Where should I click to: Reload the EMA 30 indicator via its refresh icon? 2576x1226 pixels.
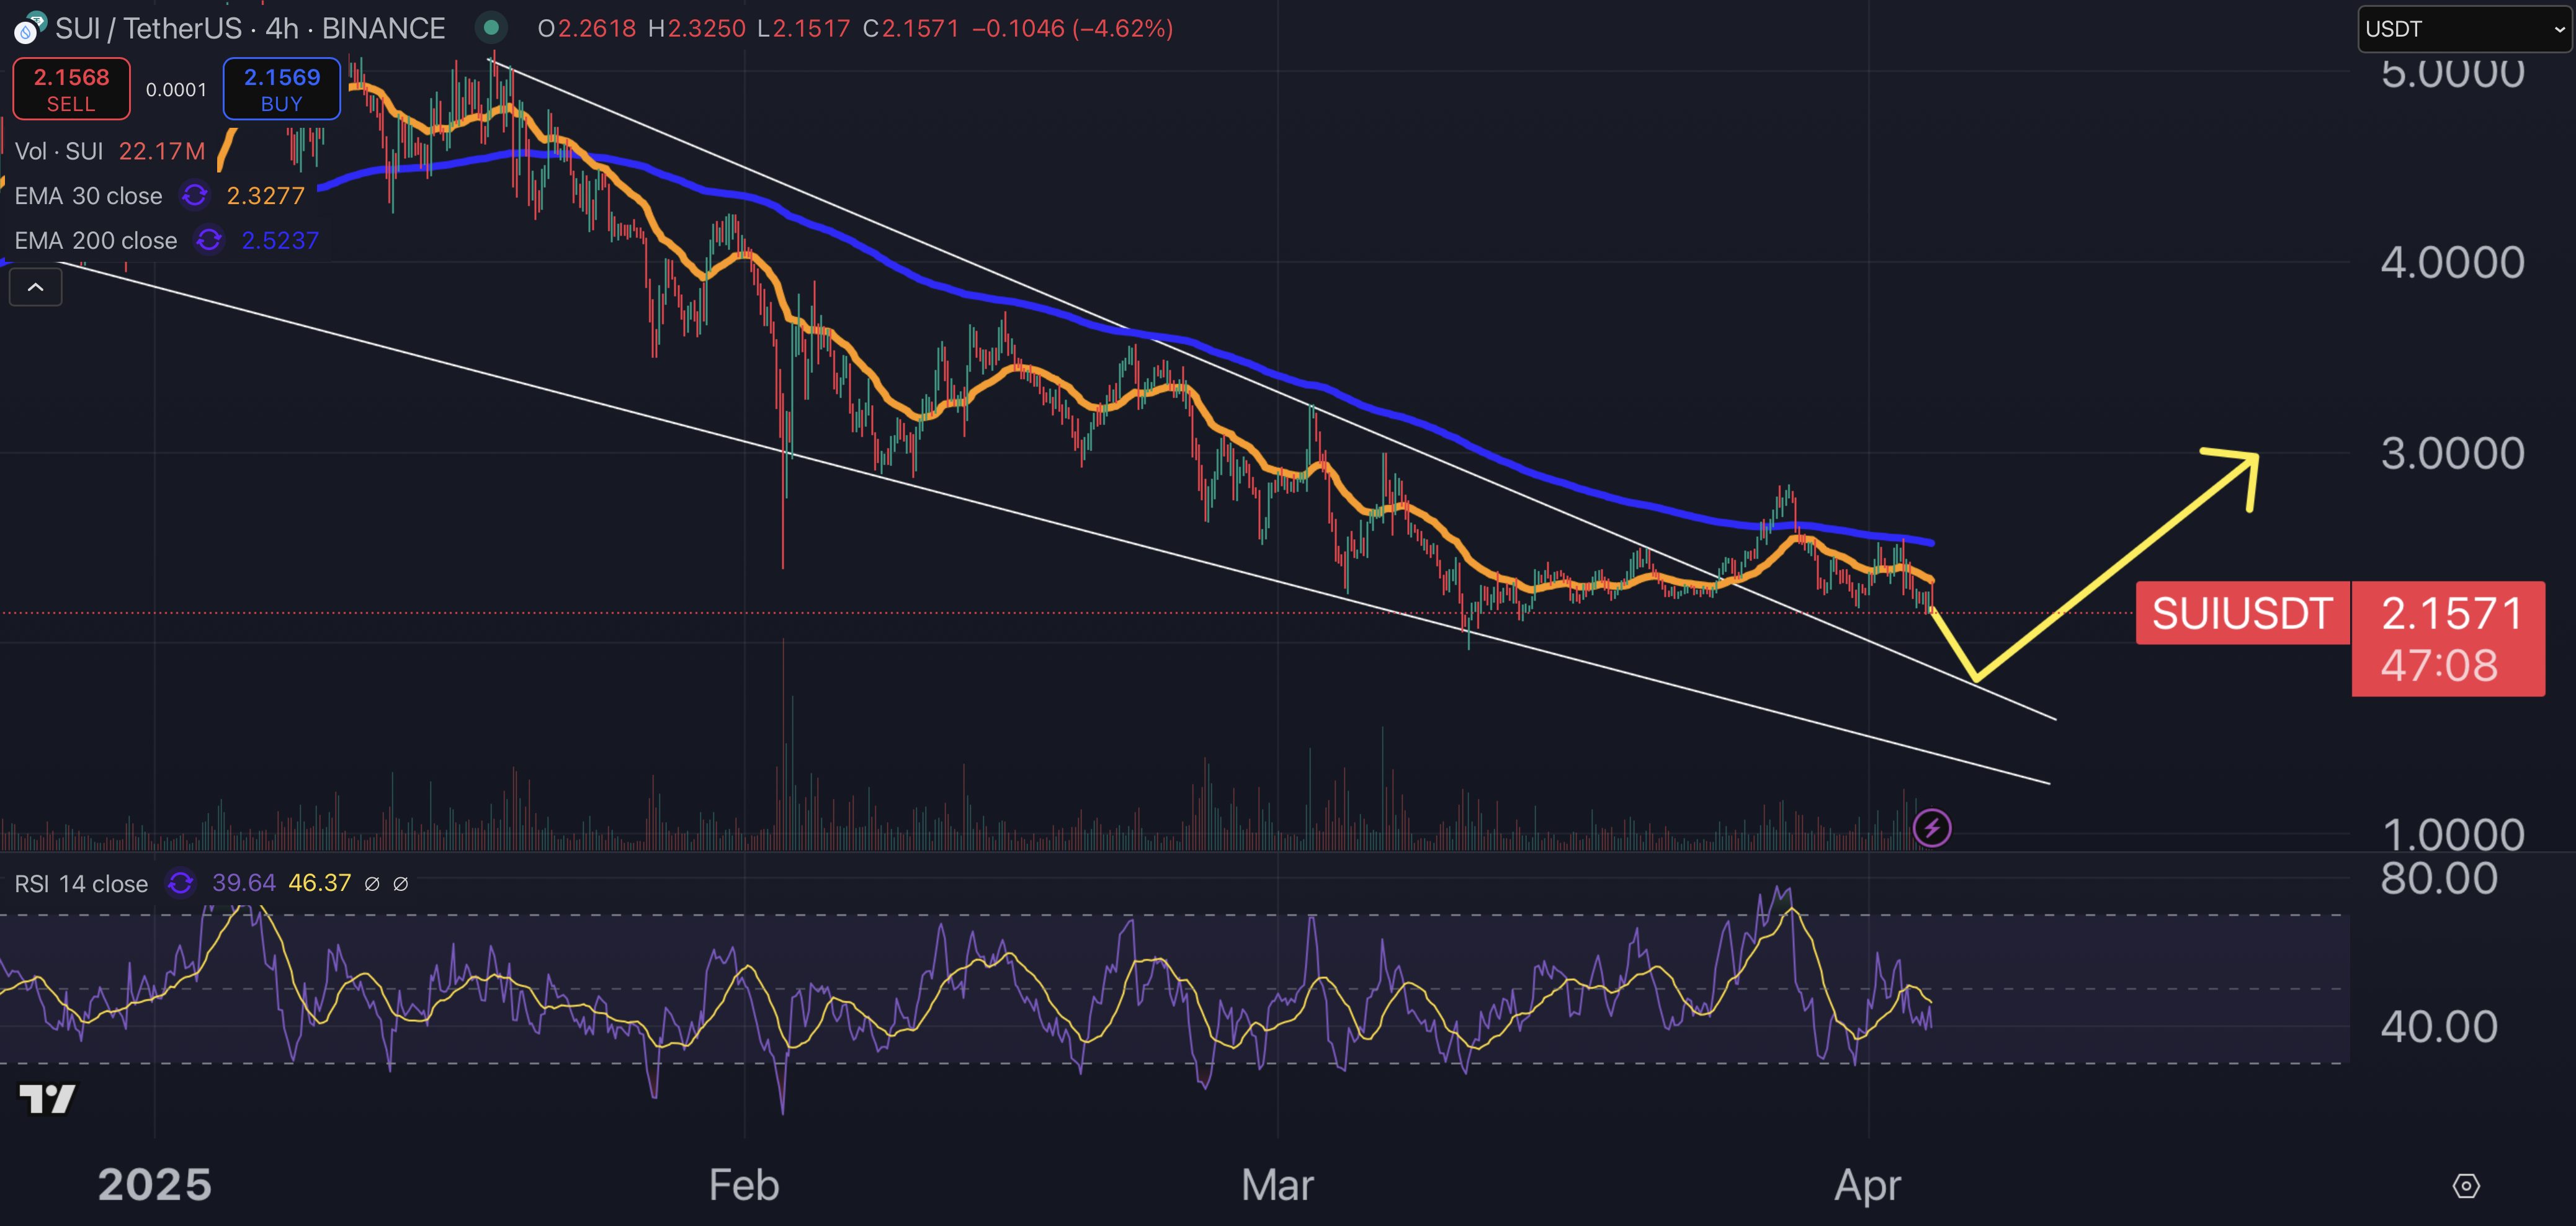tap(194, 196)
